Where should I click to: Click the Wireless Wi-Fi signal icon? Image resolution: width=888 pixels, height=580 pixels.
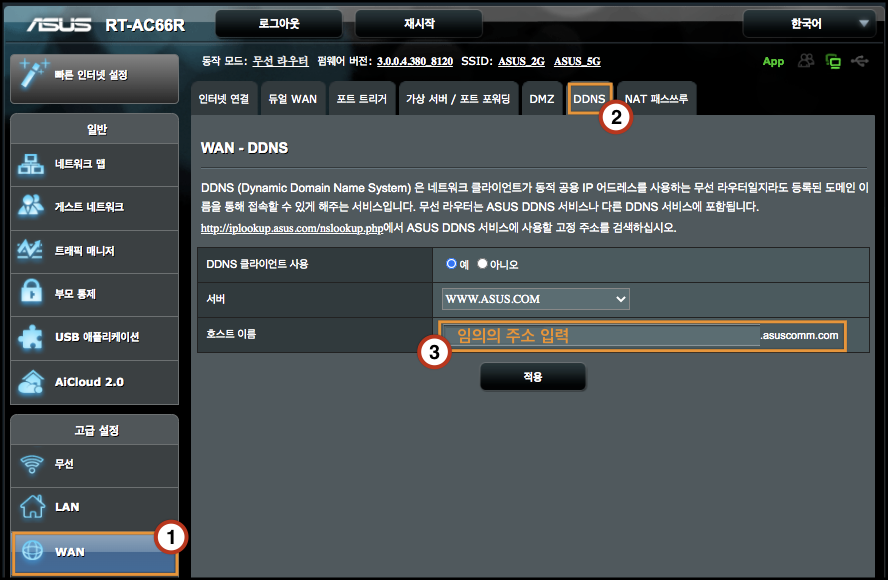coord(32,464)
